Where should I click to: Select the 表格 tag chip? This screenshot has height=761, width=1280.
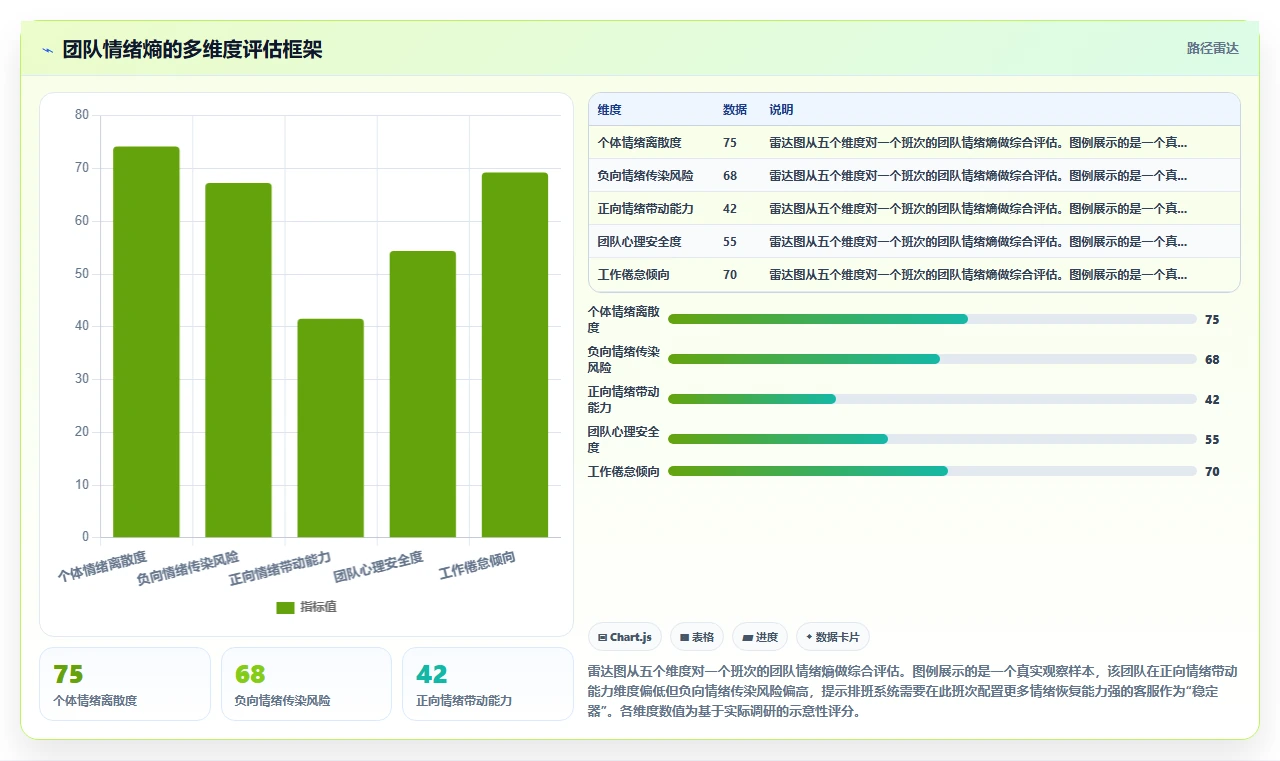pos(697,637)
